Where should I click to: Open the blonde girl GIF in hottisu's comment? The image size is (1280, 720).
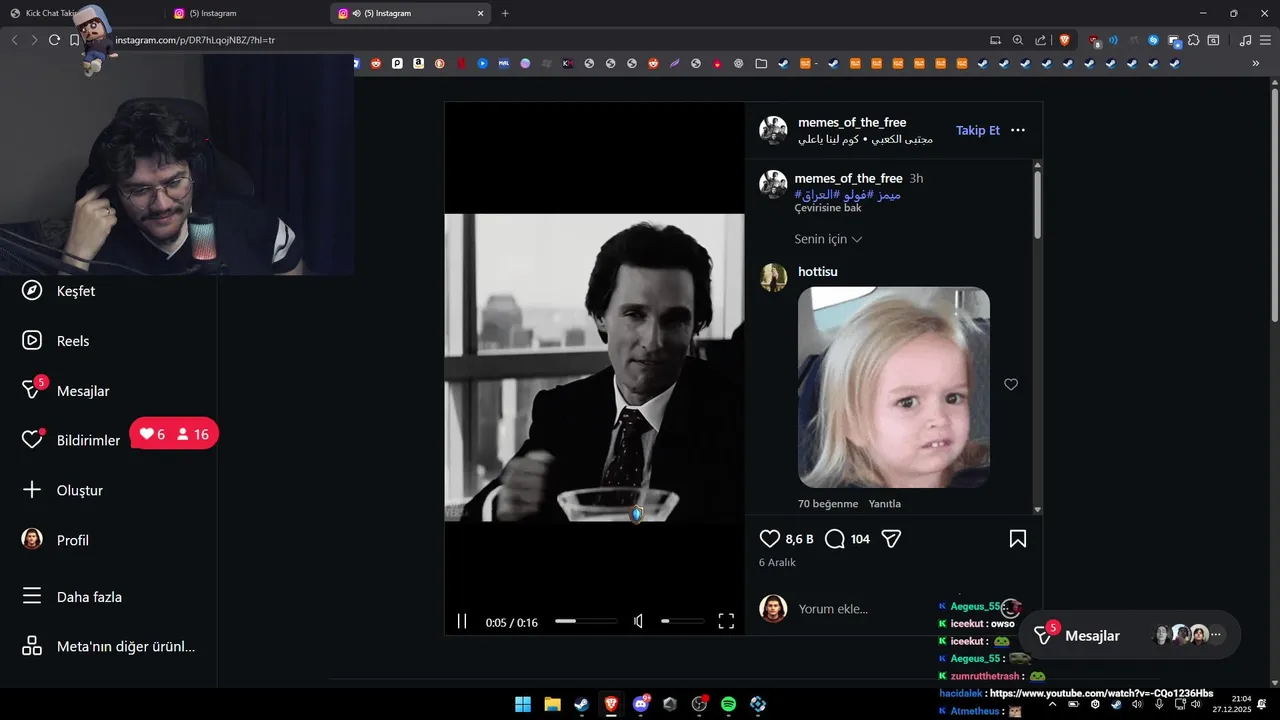tap(894, 387)
